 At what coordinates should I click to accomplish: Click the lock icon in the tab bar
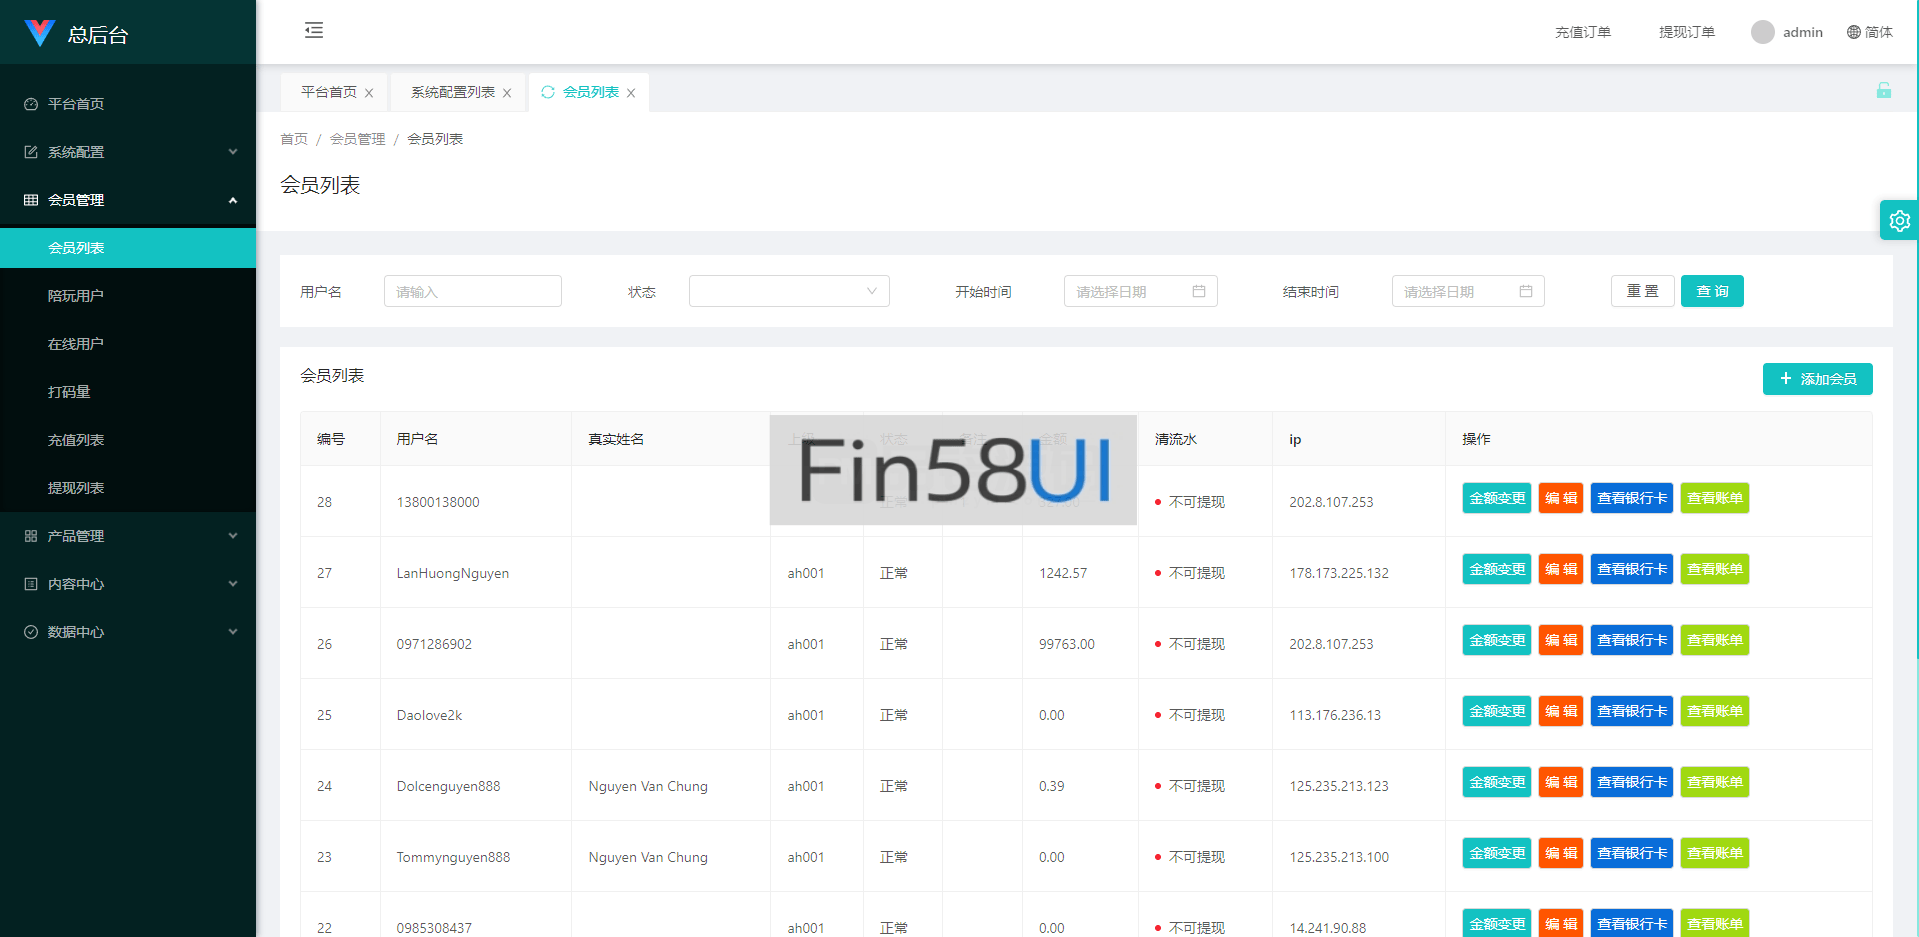coord(1883,91)
